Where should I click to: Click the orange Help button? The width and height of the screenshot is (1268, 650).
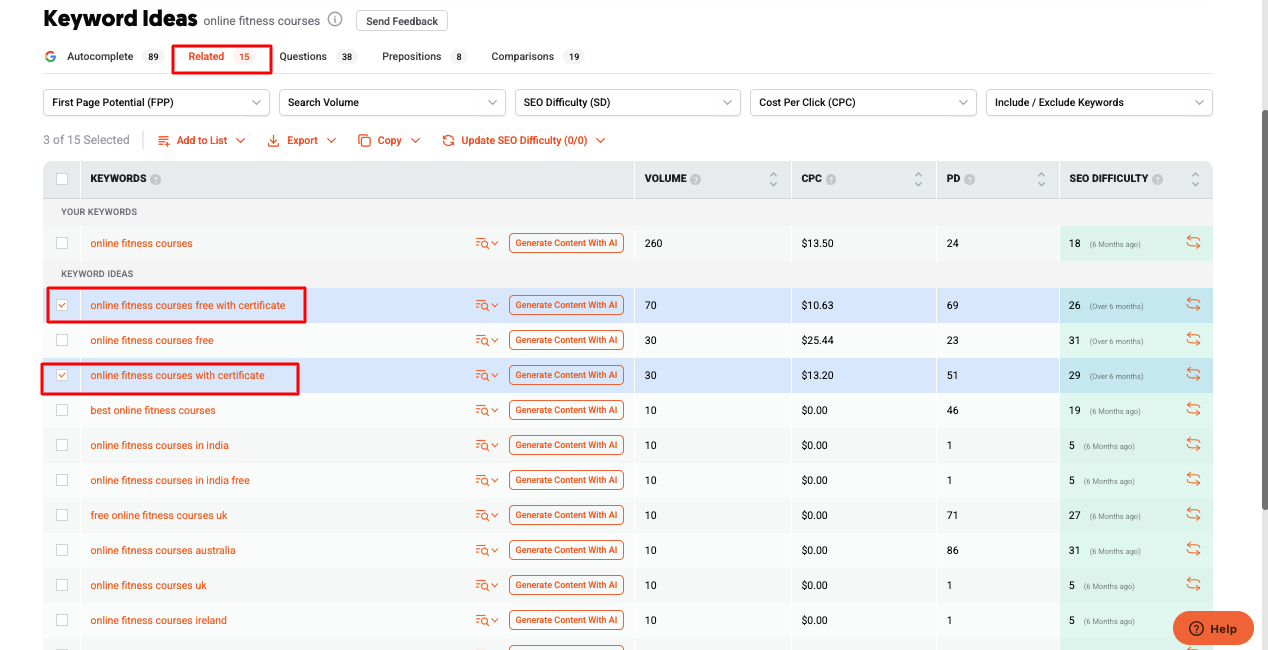pos(1213,629)
